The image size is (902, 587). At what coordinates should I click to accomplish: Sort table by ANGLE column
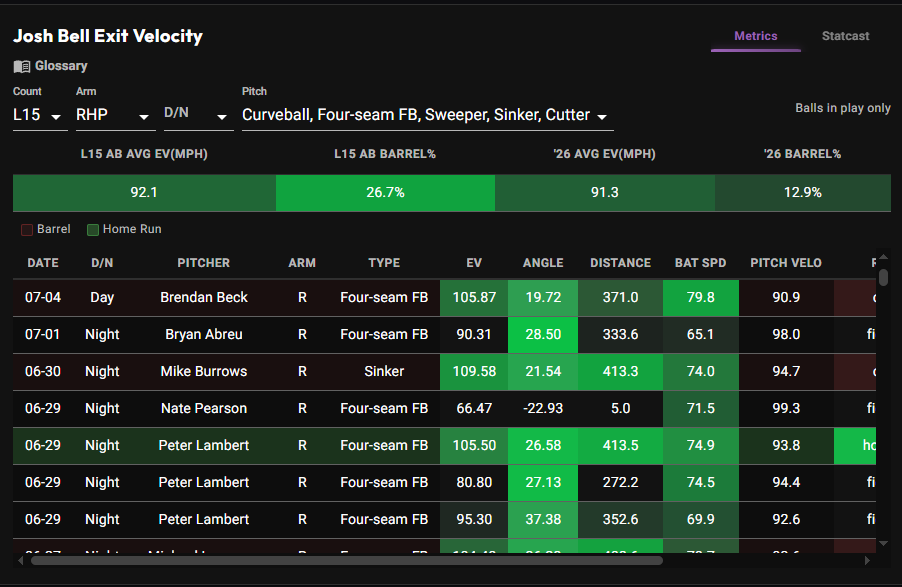543,263
